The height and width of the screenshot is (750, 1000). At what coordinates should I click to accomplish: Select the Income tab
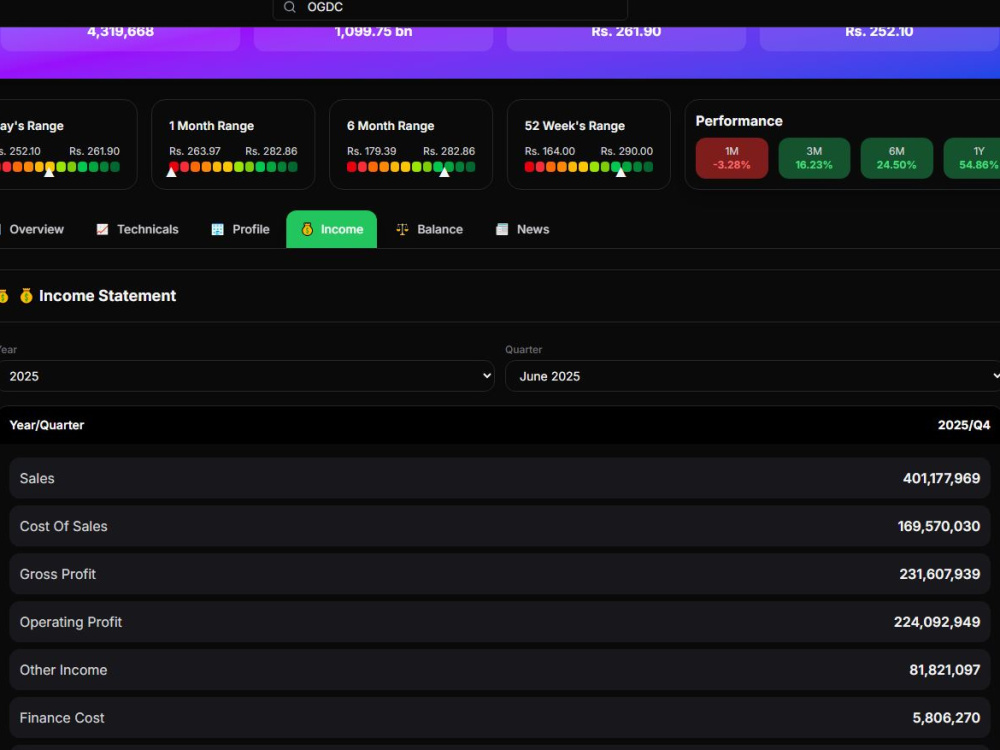(x=332, y=229)
